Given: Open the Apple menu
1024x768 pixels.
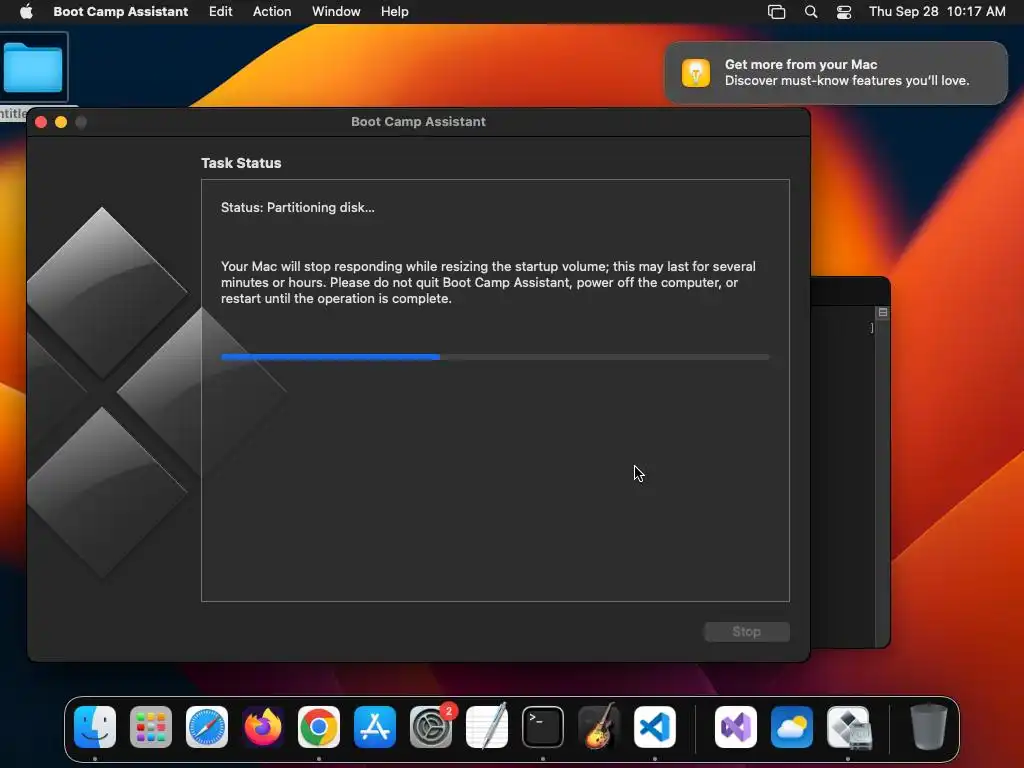Looking at the screenshot, I should click(26, 11).
